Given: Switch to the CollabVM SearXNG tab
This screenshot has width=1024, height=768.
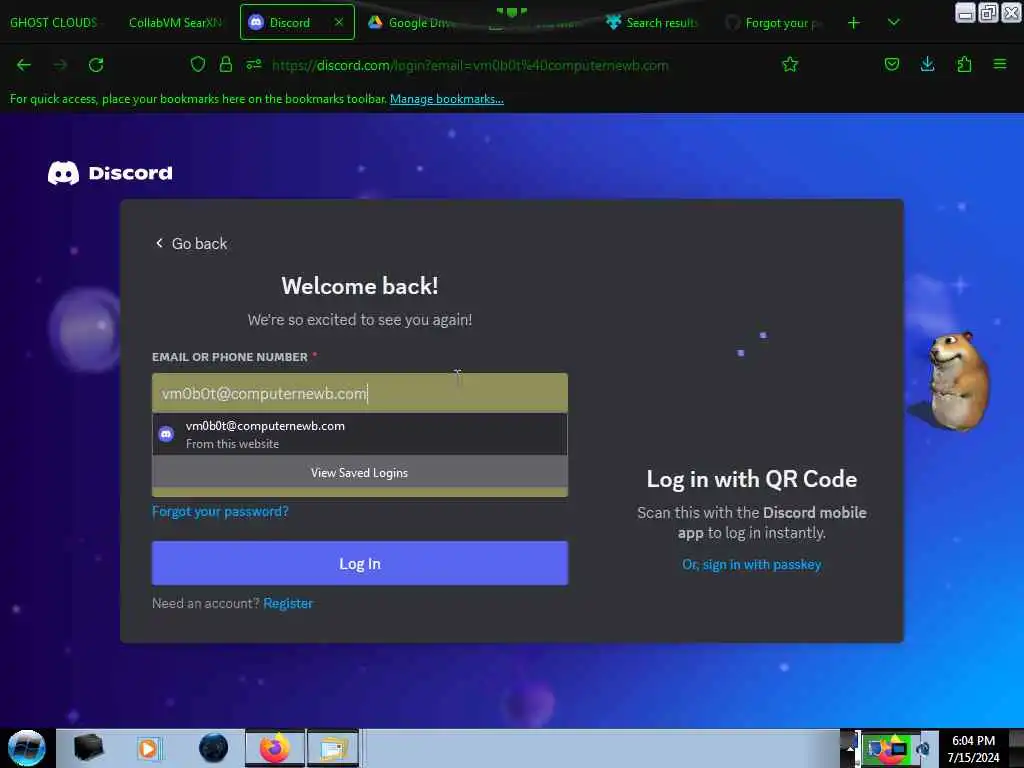Looking at the screenshot, I should 175,22.
